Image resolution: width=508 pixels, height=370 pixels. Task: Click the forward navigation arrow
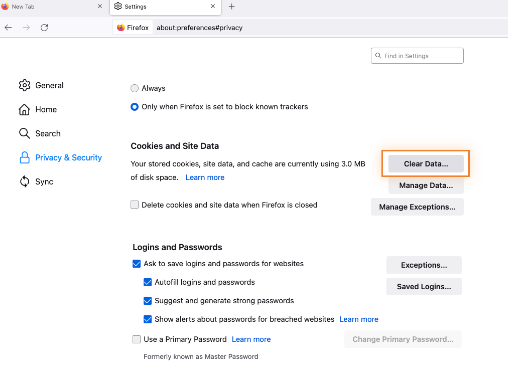pos(26,28)
